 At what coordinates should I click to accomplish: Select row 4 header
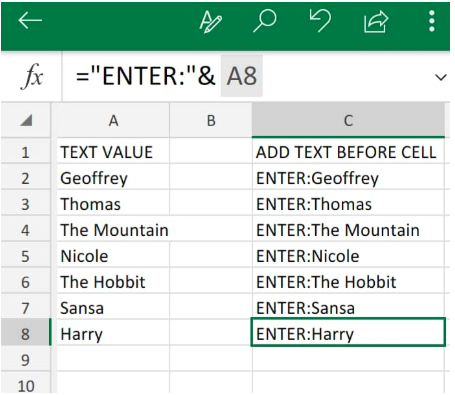coord(25,230)
